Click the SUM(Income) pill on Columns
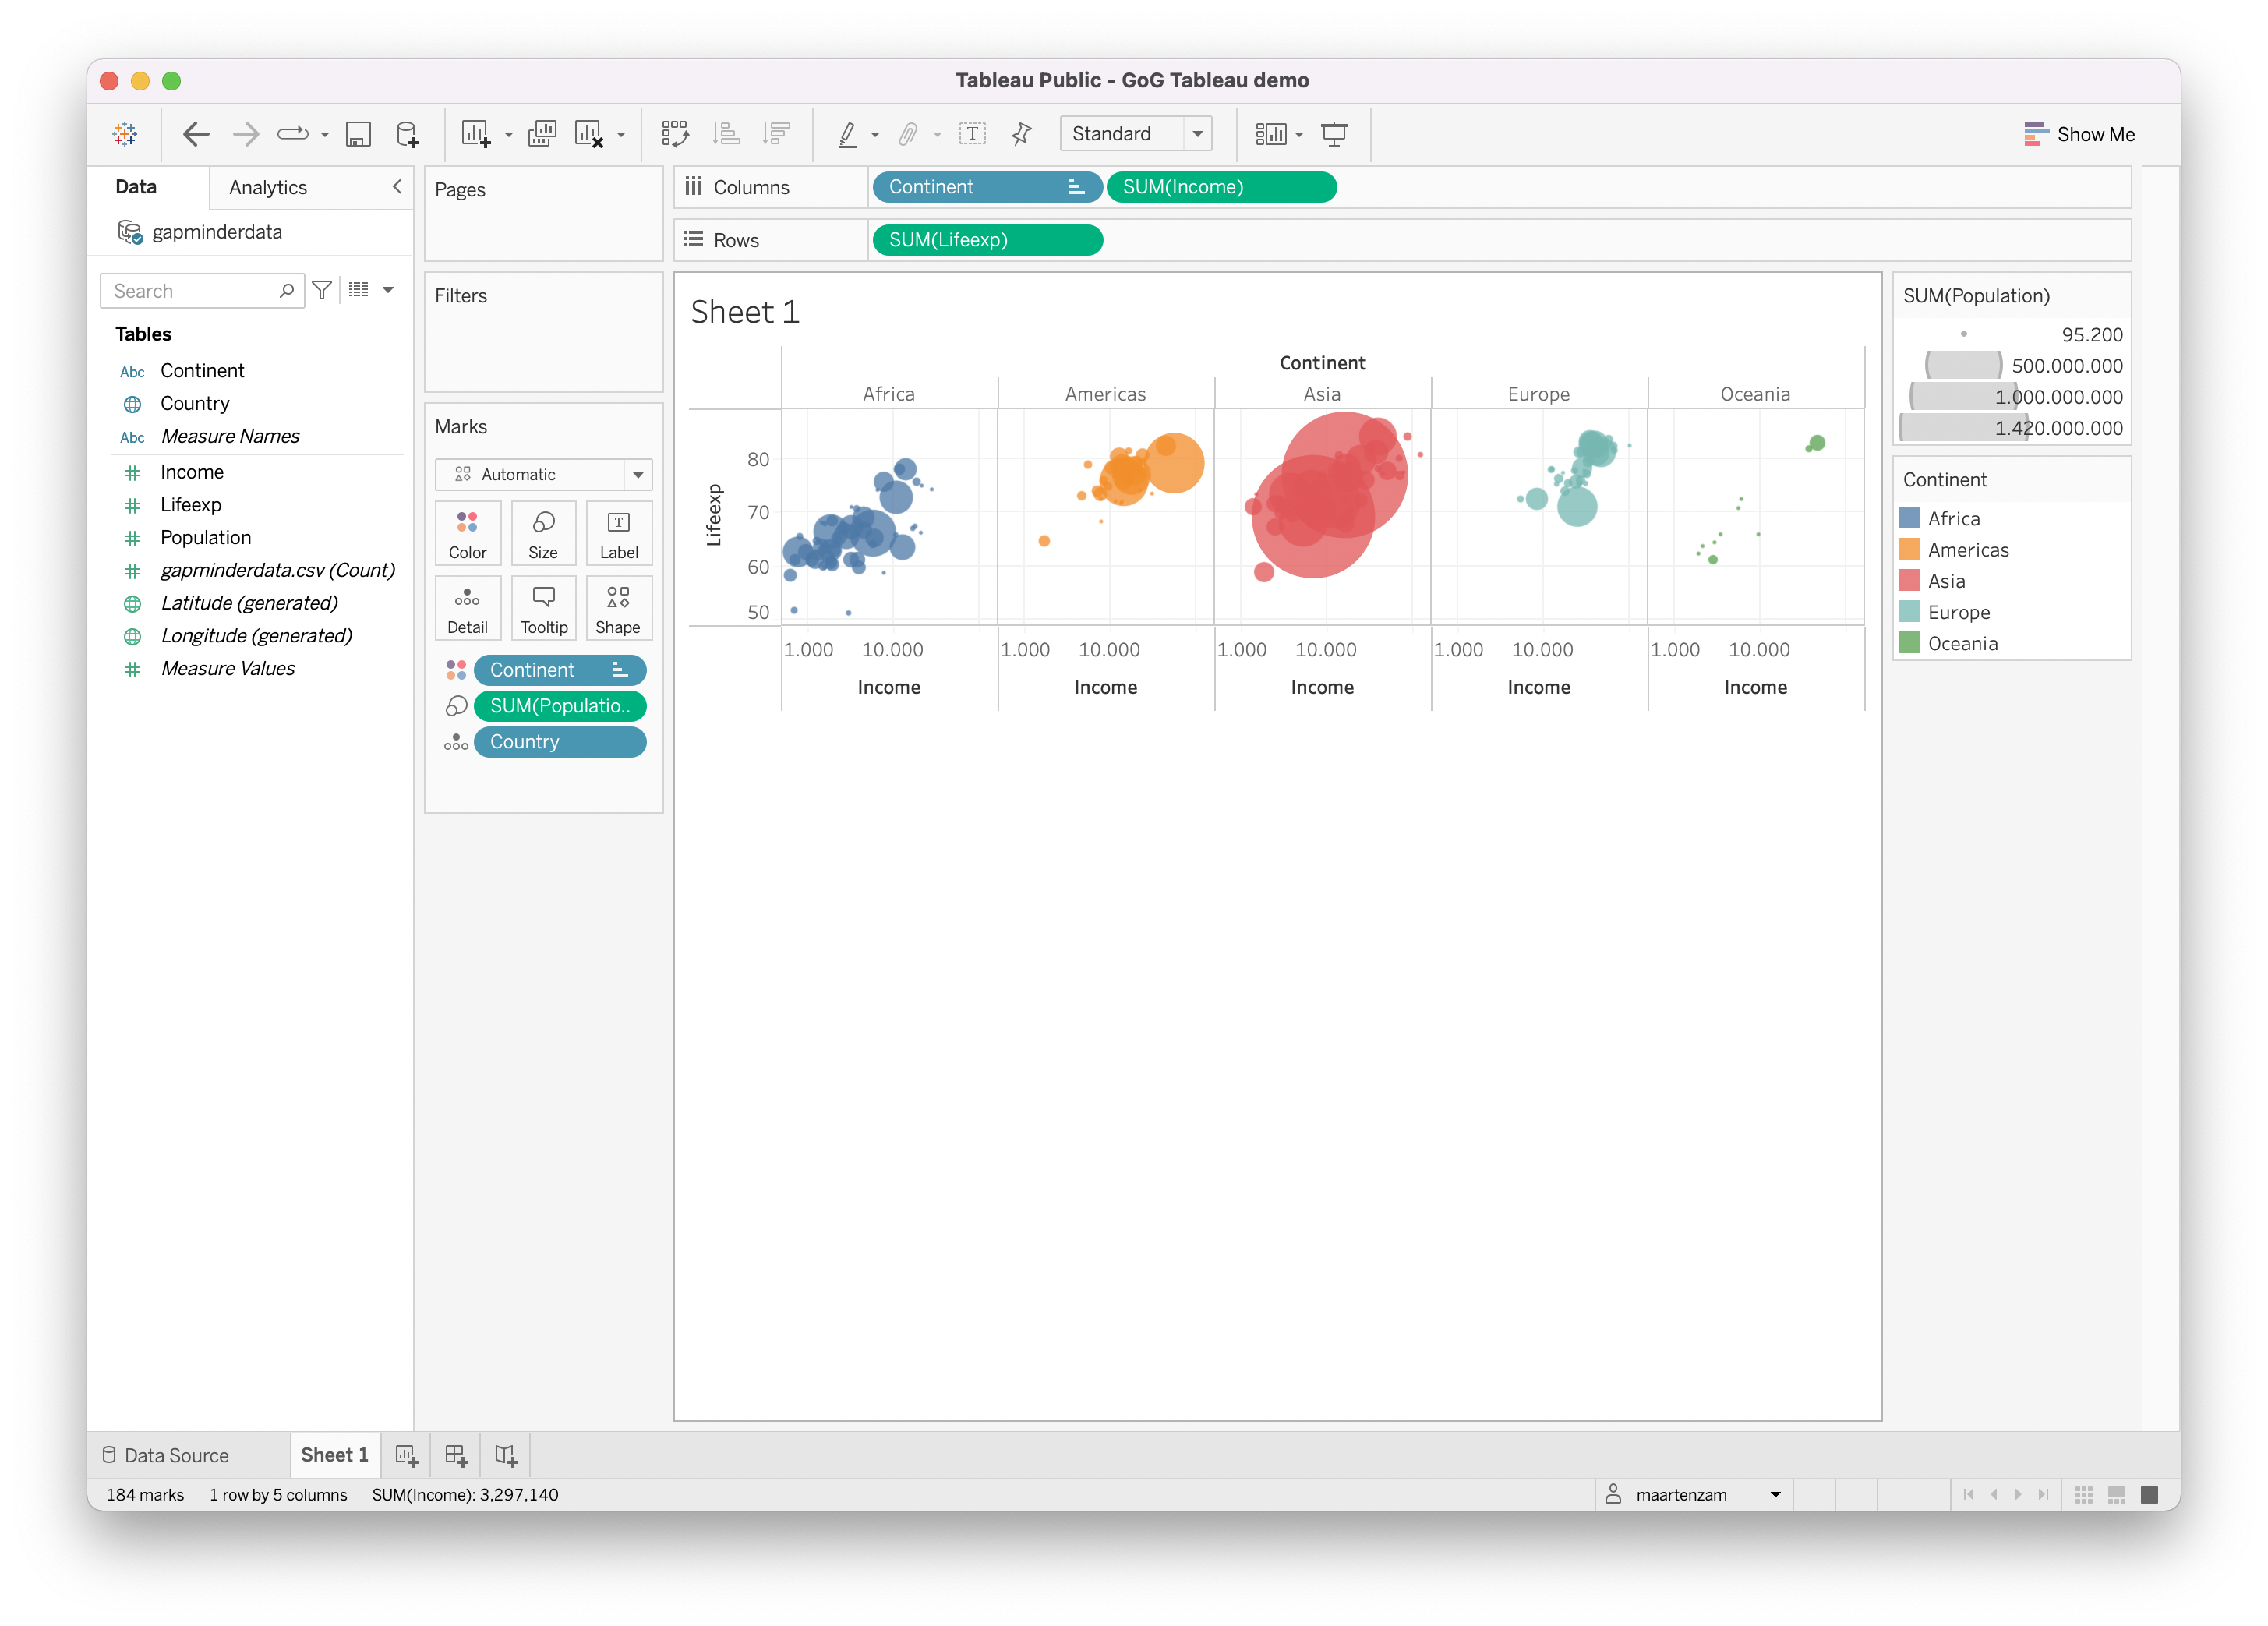 coord(1221,187)
